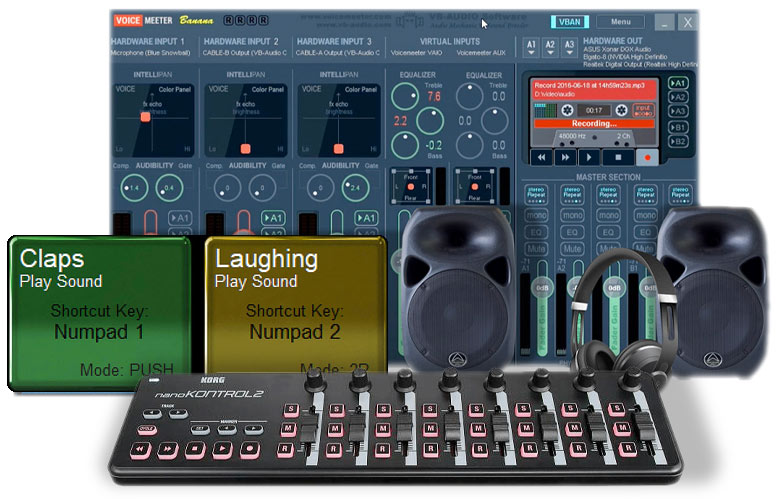This screenshot has width=784, height=499.
Task: Mute the A2 master bus
Action: pos(572,248)
